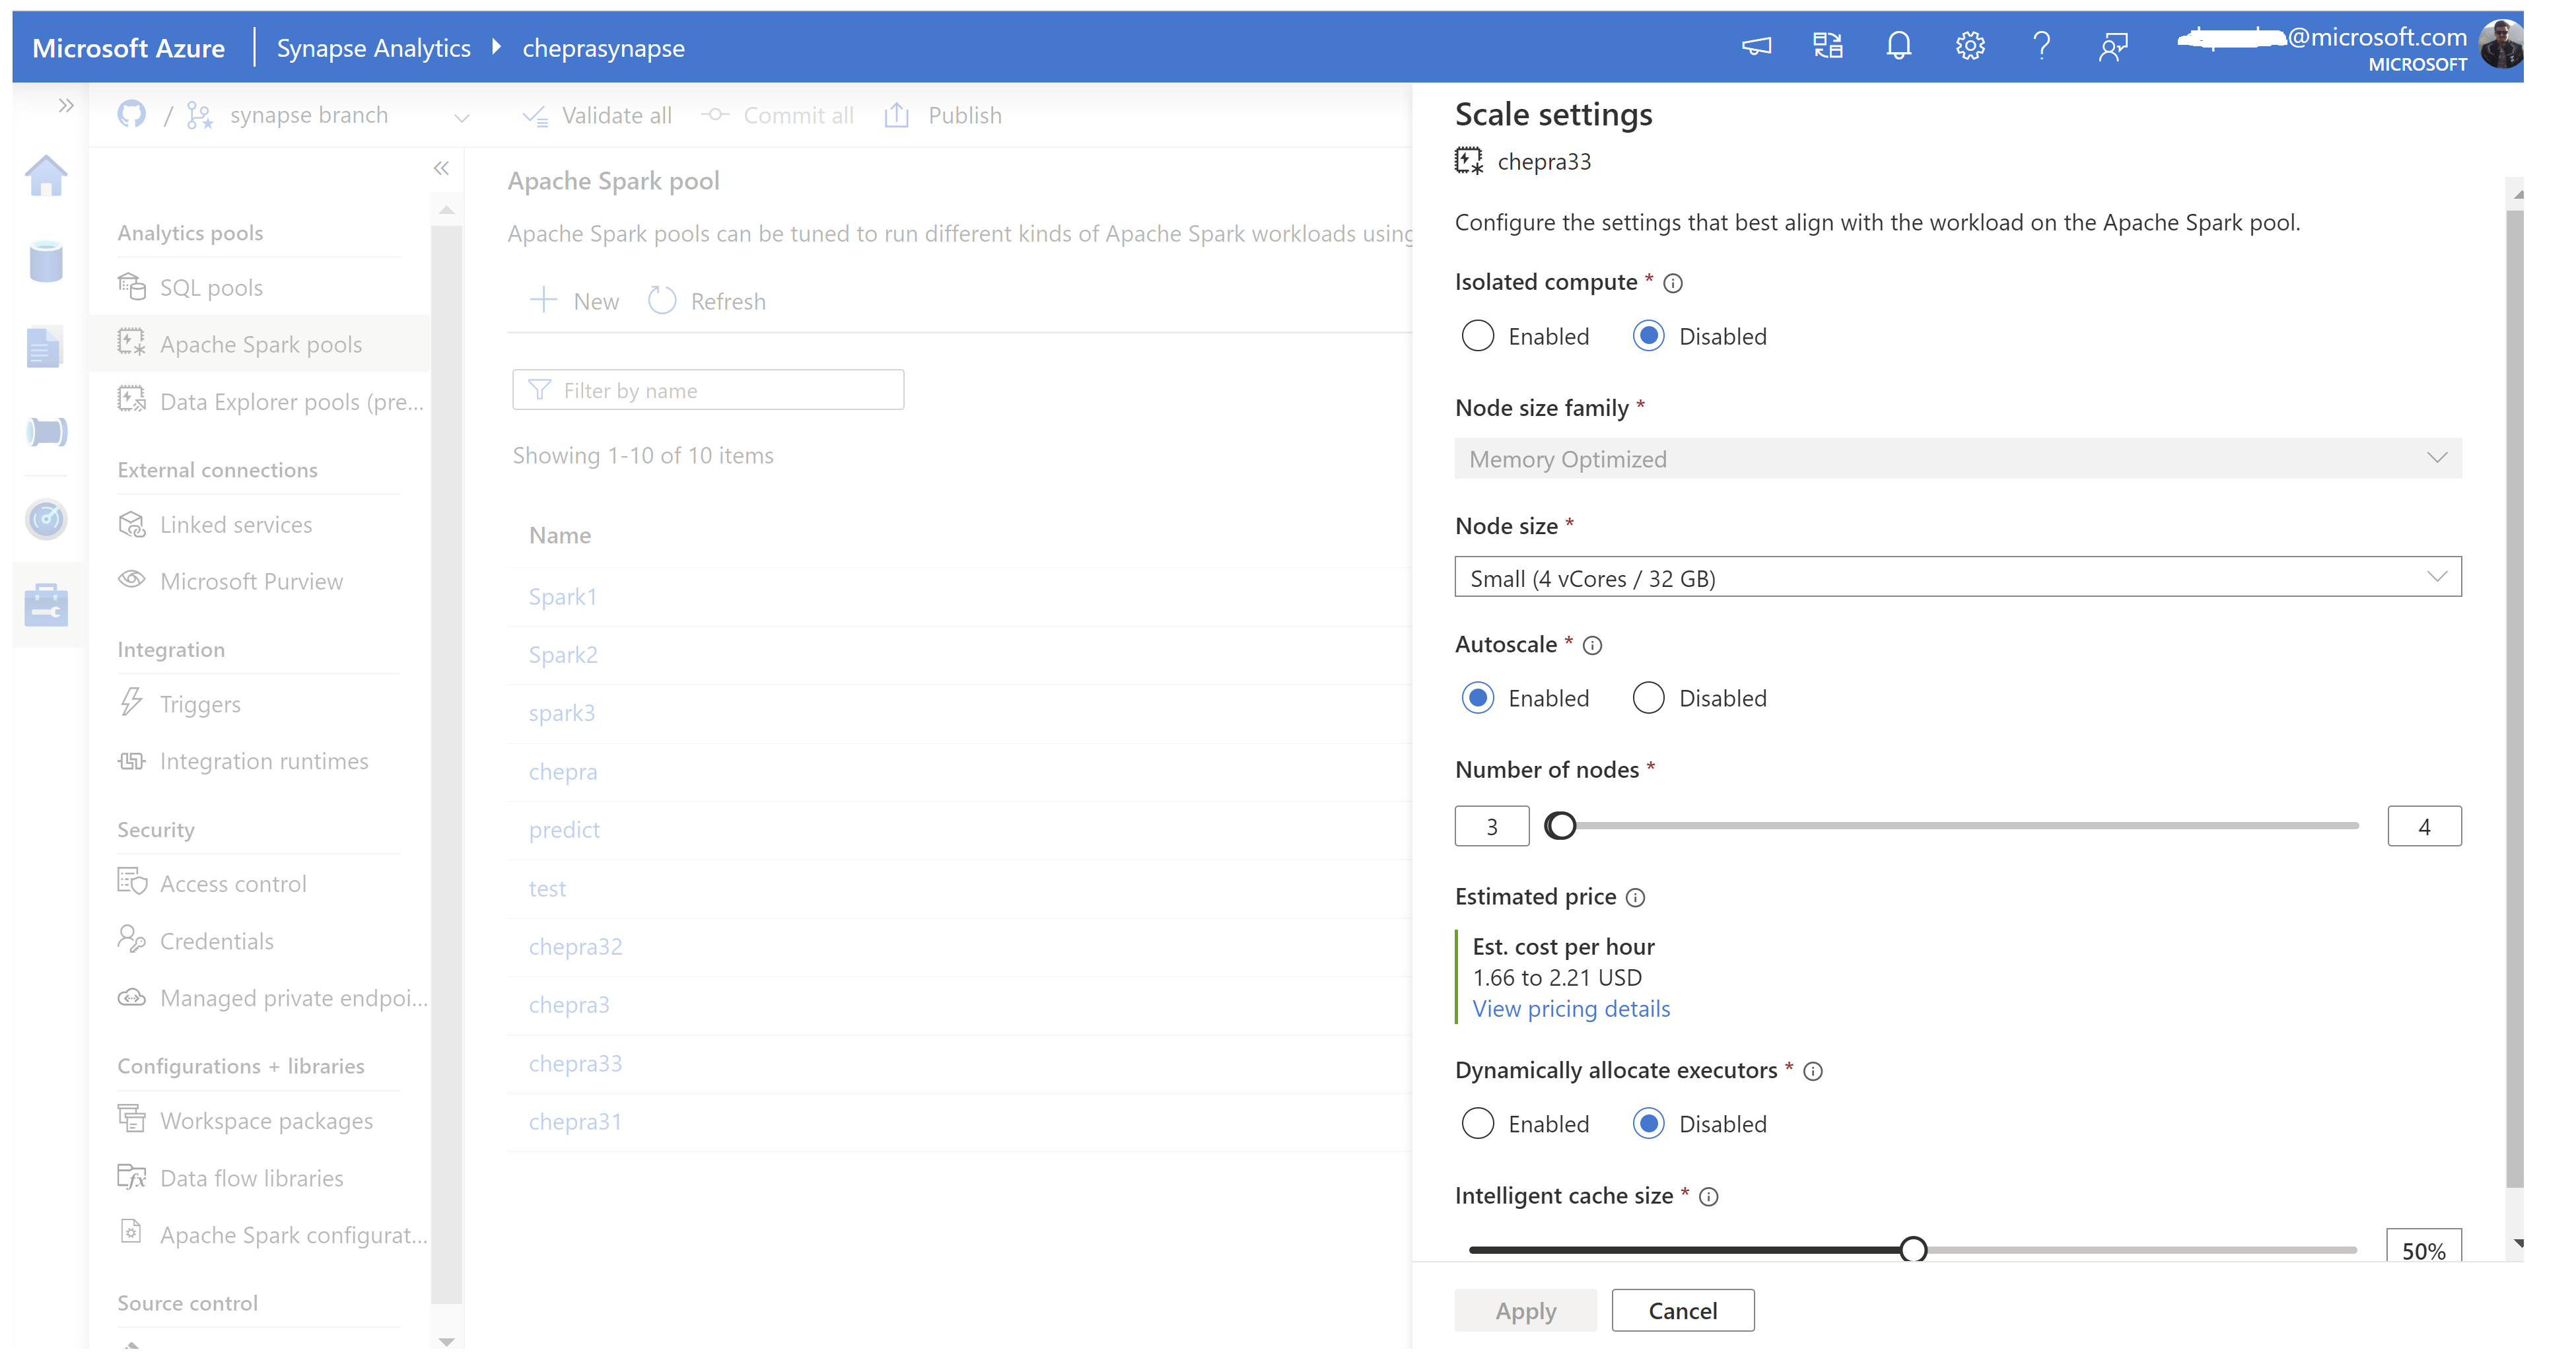This screenshot has width=2576, height=1370.
Task: Expand the synapse branch selector
Action: tap(461, 117)
